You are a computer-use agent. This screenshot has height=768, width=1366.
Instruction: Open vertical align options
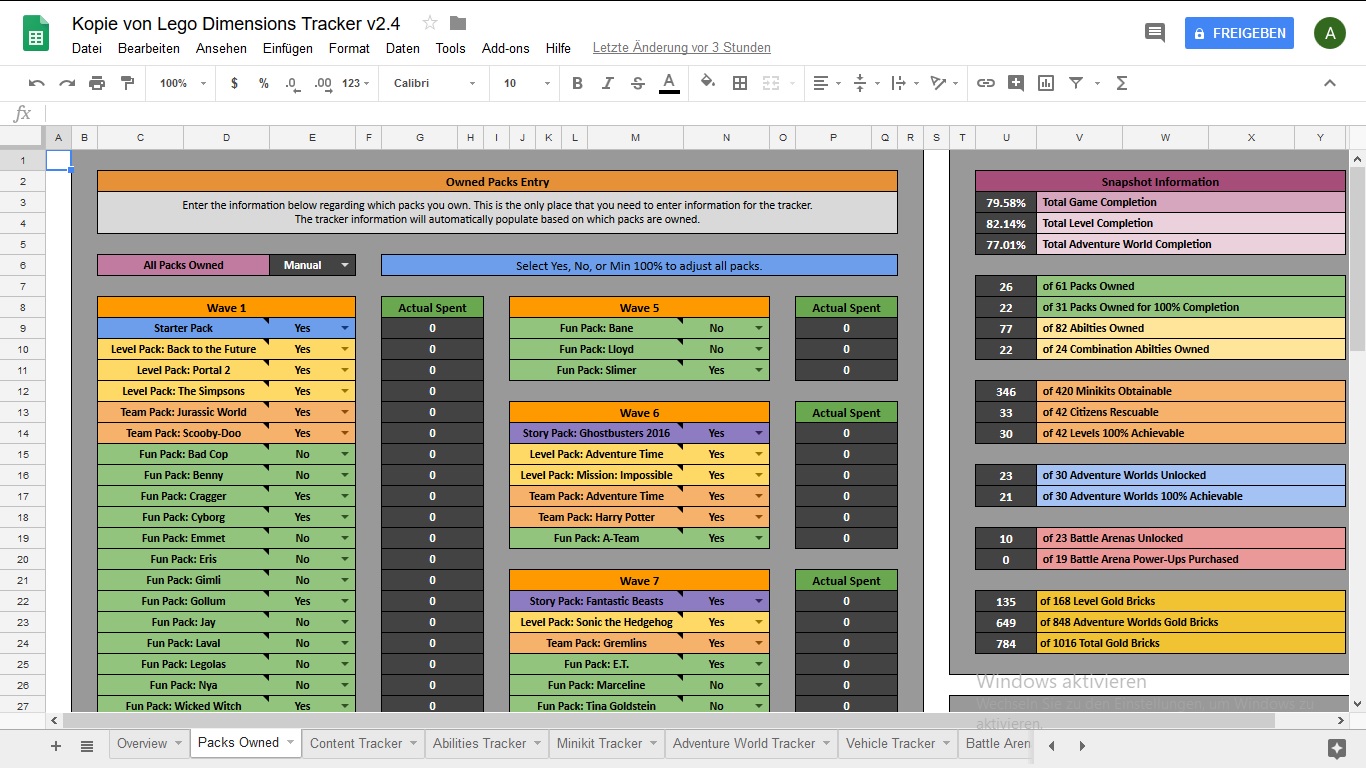coord(865,83)
